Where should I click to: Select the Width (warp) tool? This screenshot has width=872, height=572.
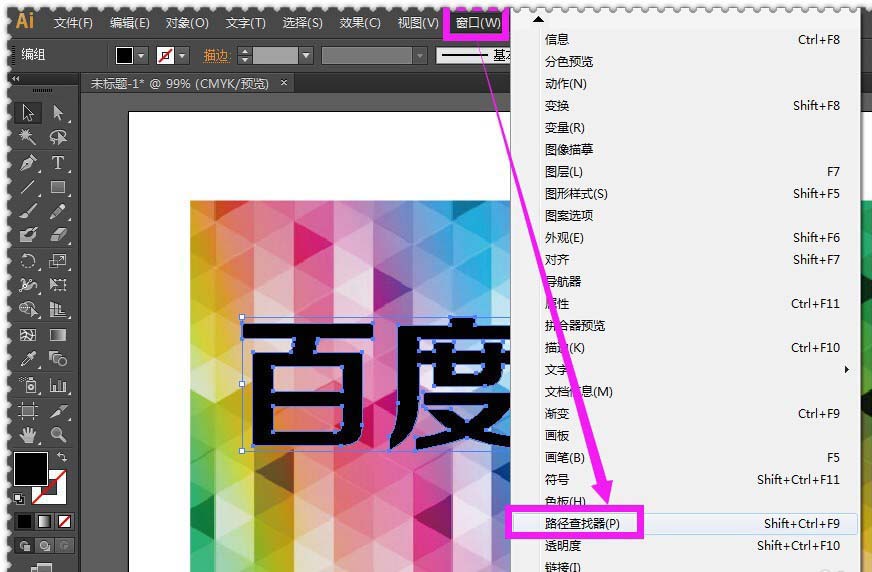(28, 285)
